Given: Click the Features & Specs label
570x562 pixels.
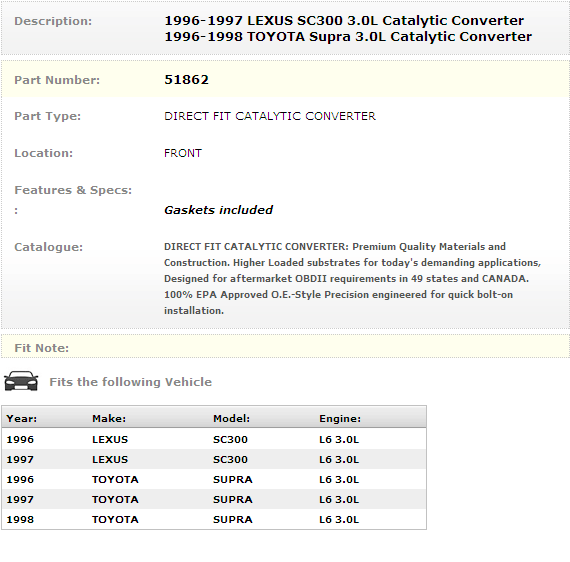Looking at the screenshot, I should pyautogui.click(x=73, y=190).
